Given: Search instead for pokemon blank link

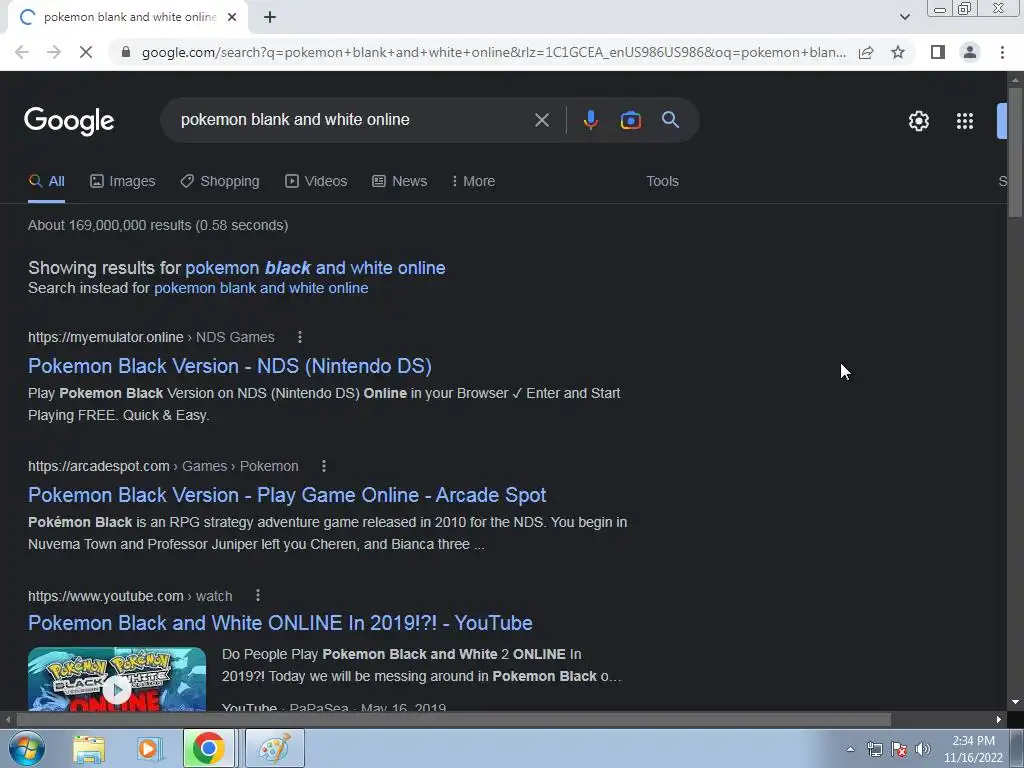Looking at the screenshot, I should click(261, 288).
